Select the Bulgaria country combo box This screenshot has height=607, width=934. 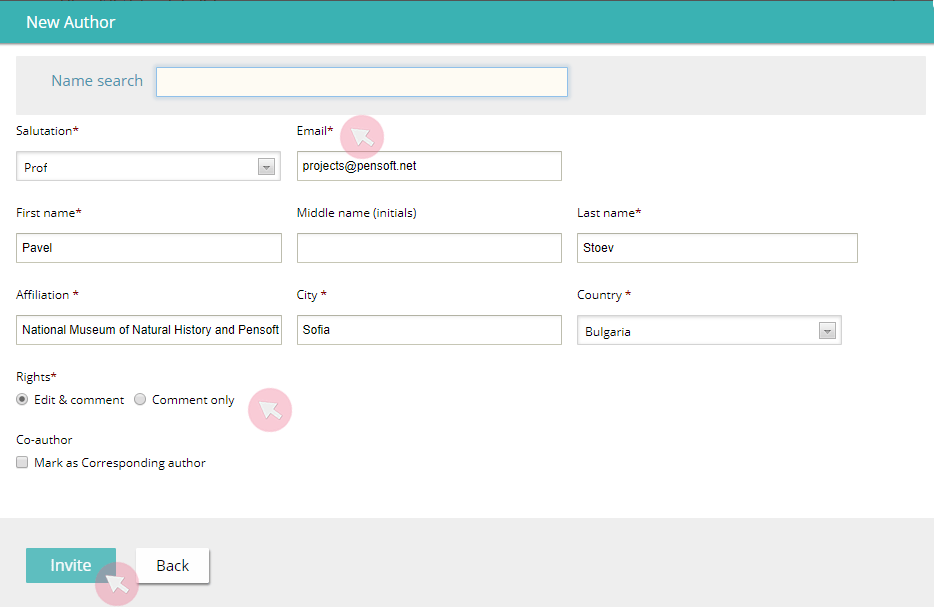pos(709,330)
